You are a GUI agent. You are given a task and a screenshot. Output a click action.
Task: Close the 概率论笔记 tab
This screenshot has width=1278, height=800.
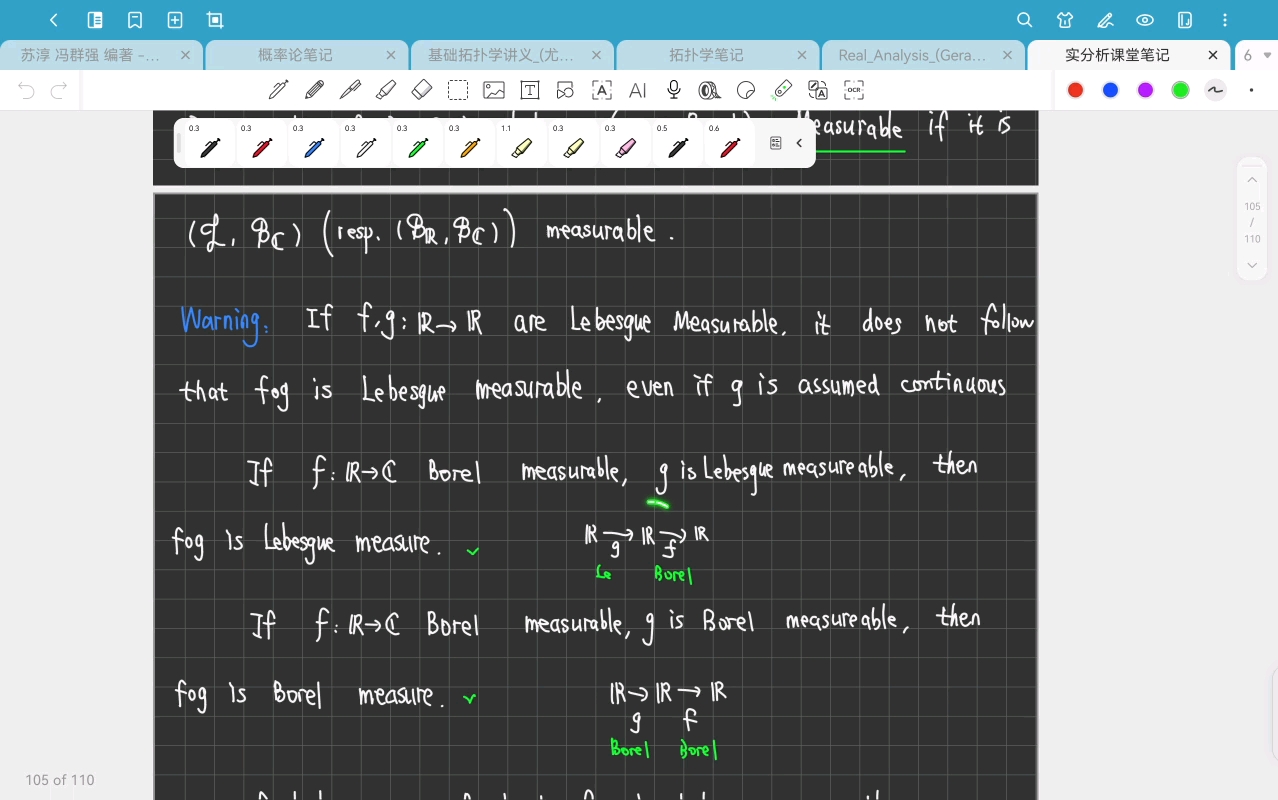point(391,55)
